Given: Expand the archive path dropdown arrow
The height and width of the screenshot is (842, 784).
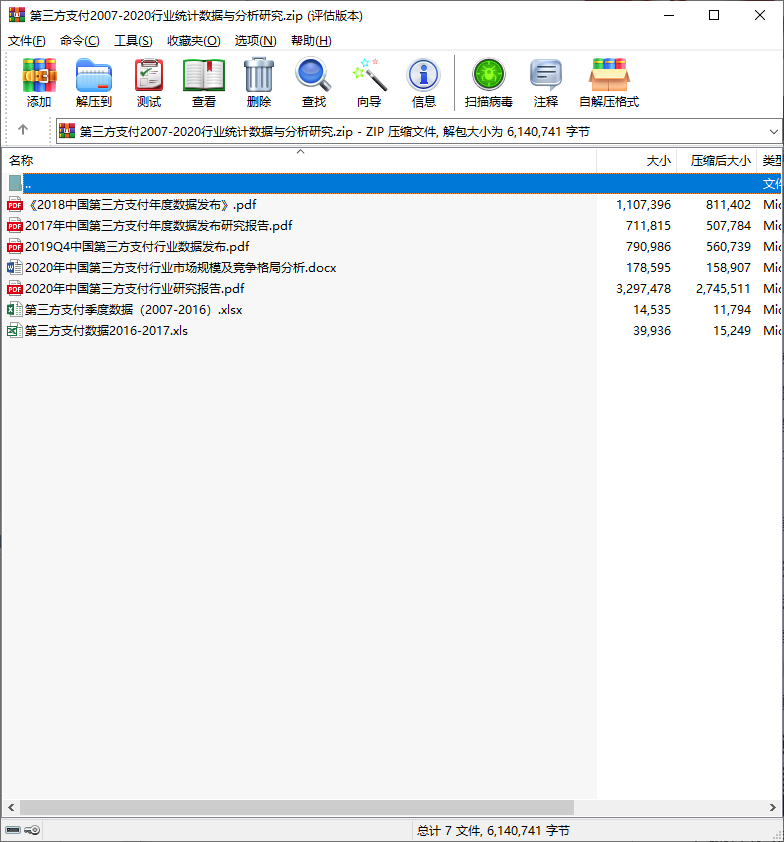Looking at the screenshot, I should pos(773,132).
